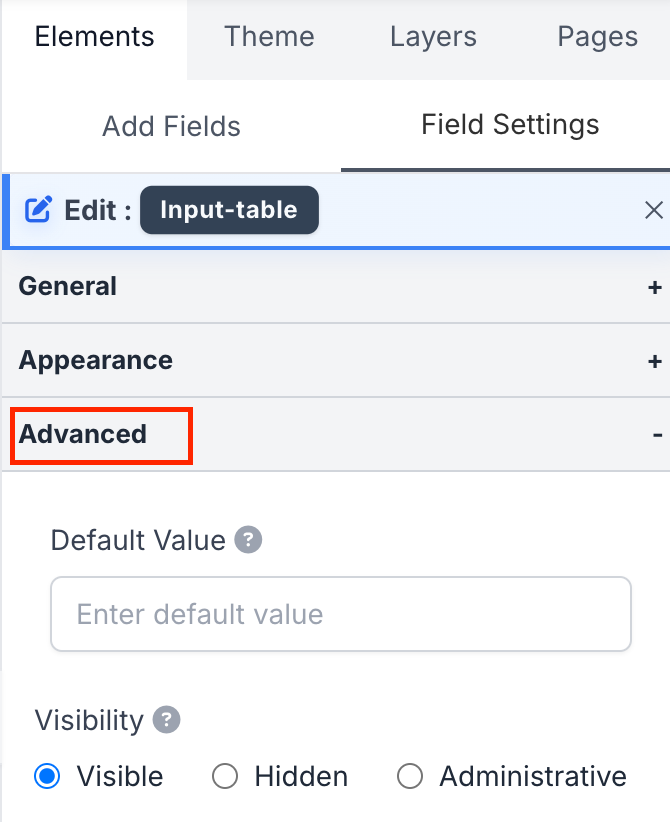Choose the Administrative visibility option
The width and height of the screenshot is (670, 822).
click(x=410, y=777)
